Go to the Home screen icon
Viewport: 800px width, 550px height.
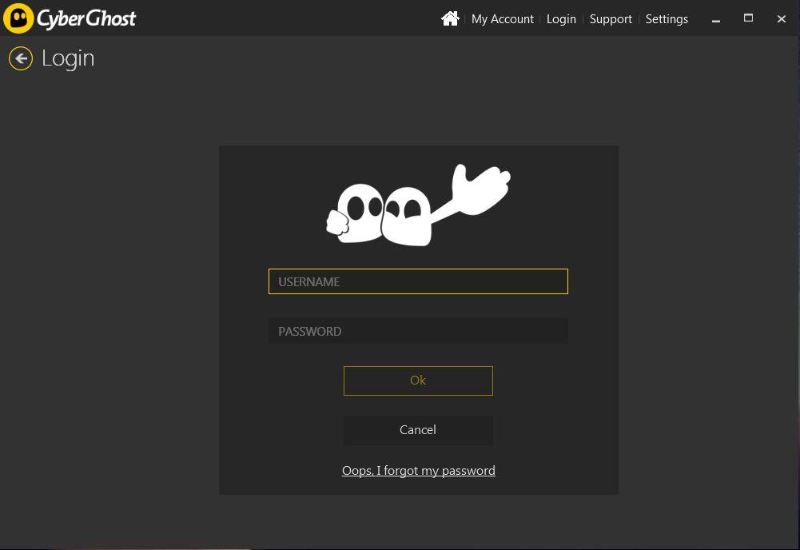(x=450, y=19)
